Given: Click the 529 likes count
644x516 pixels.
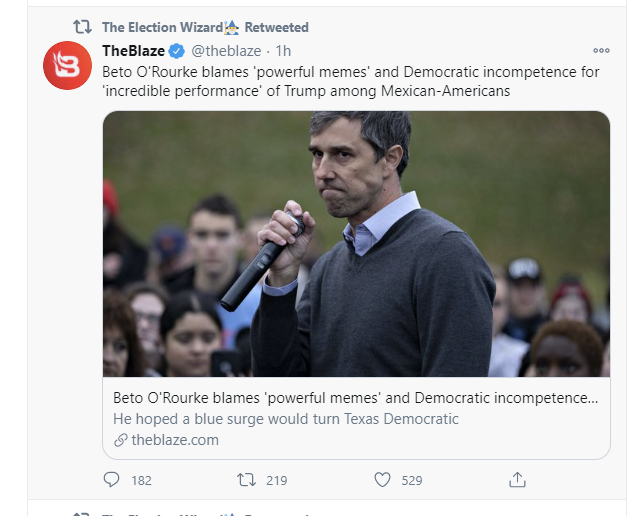Looking at the screenshot, I should [x=412, y=480].
